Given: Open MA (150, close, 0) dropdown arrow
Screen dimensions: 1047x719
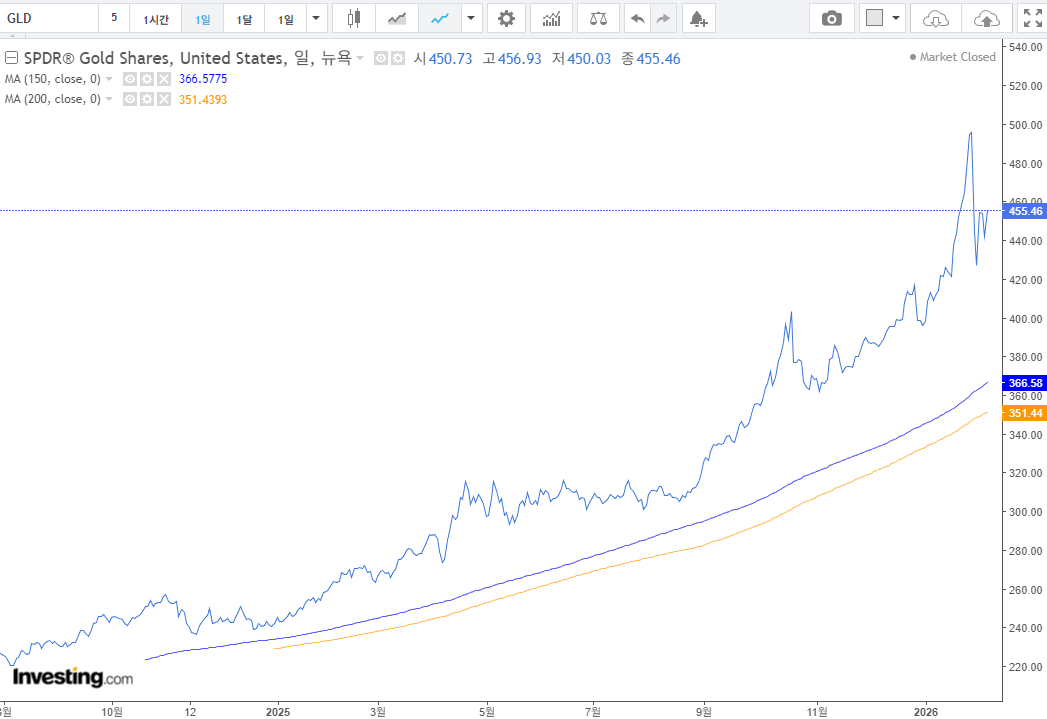Looking at the screenshot, I should point(109,79).
